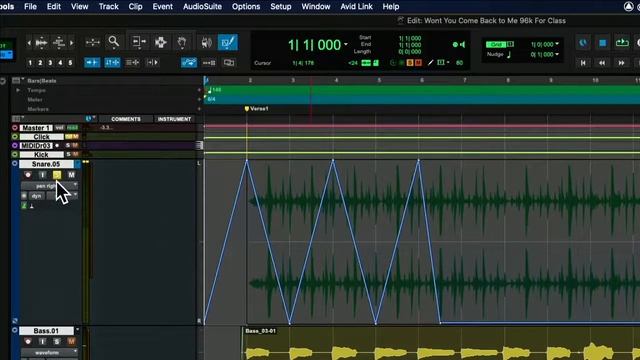Click the right zoom-in arrow
Viewport: 640px width, 360px height.
tap(72, 43)
